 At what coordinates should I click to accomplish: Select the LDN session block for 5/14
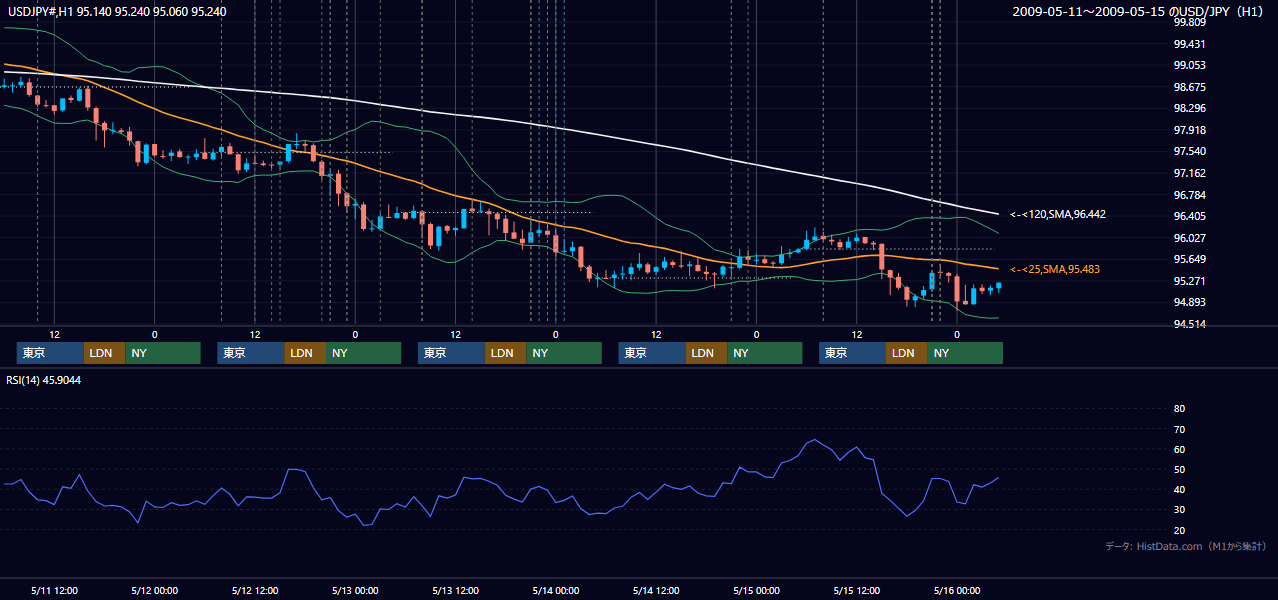tap(707, 353)
